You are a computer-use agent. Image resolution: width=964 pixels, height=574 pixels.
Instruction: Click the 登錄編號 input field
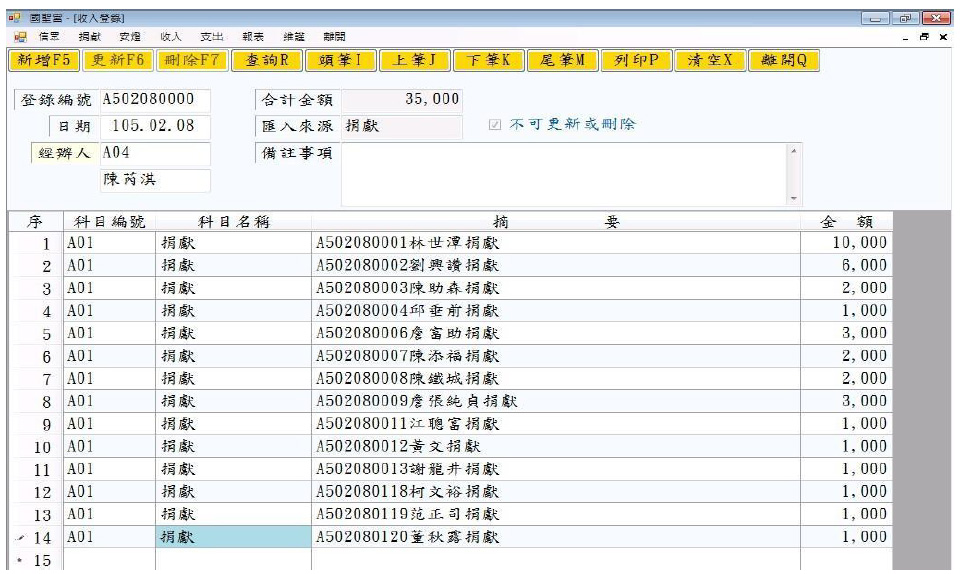coord(154,100)
